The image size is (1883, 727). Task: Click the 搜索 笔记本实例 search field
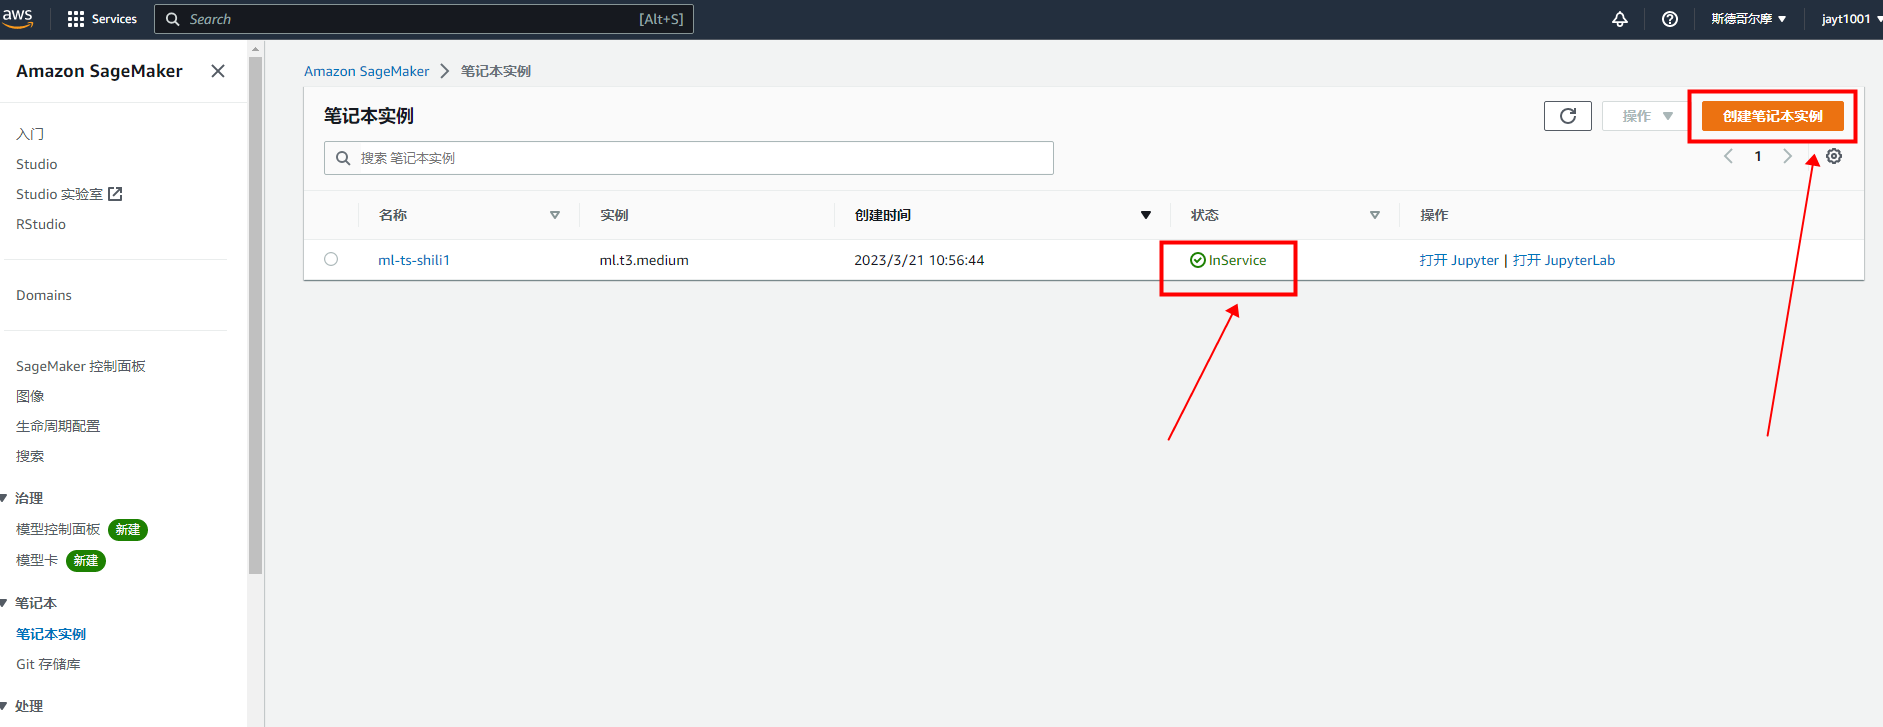pos(689,158)
